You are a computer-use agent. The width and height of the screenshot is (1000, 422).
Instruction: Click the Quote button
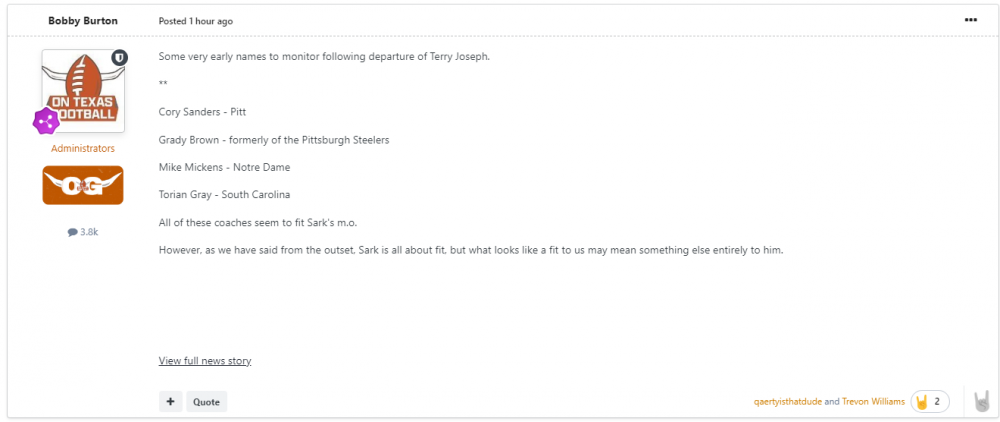pos(206,401)
